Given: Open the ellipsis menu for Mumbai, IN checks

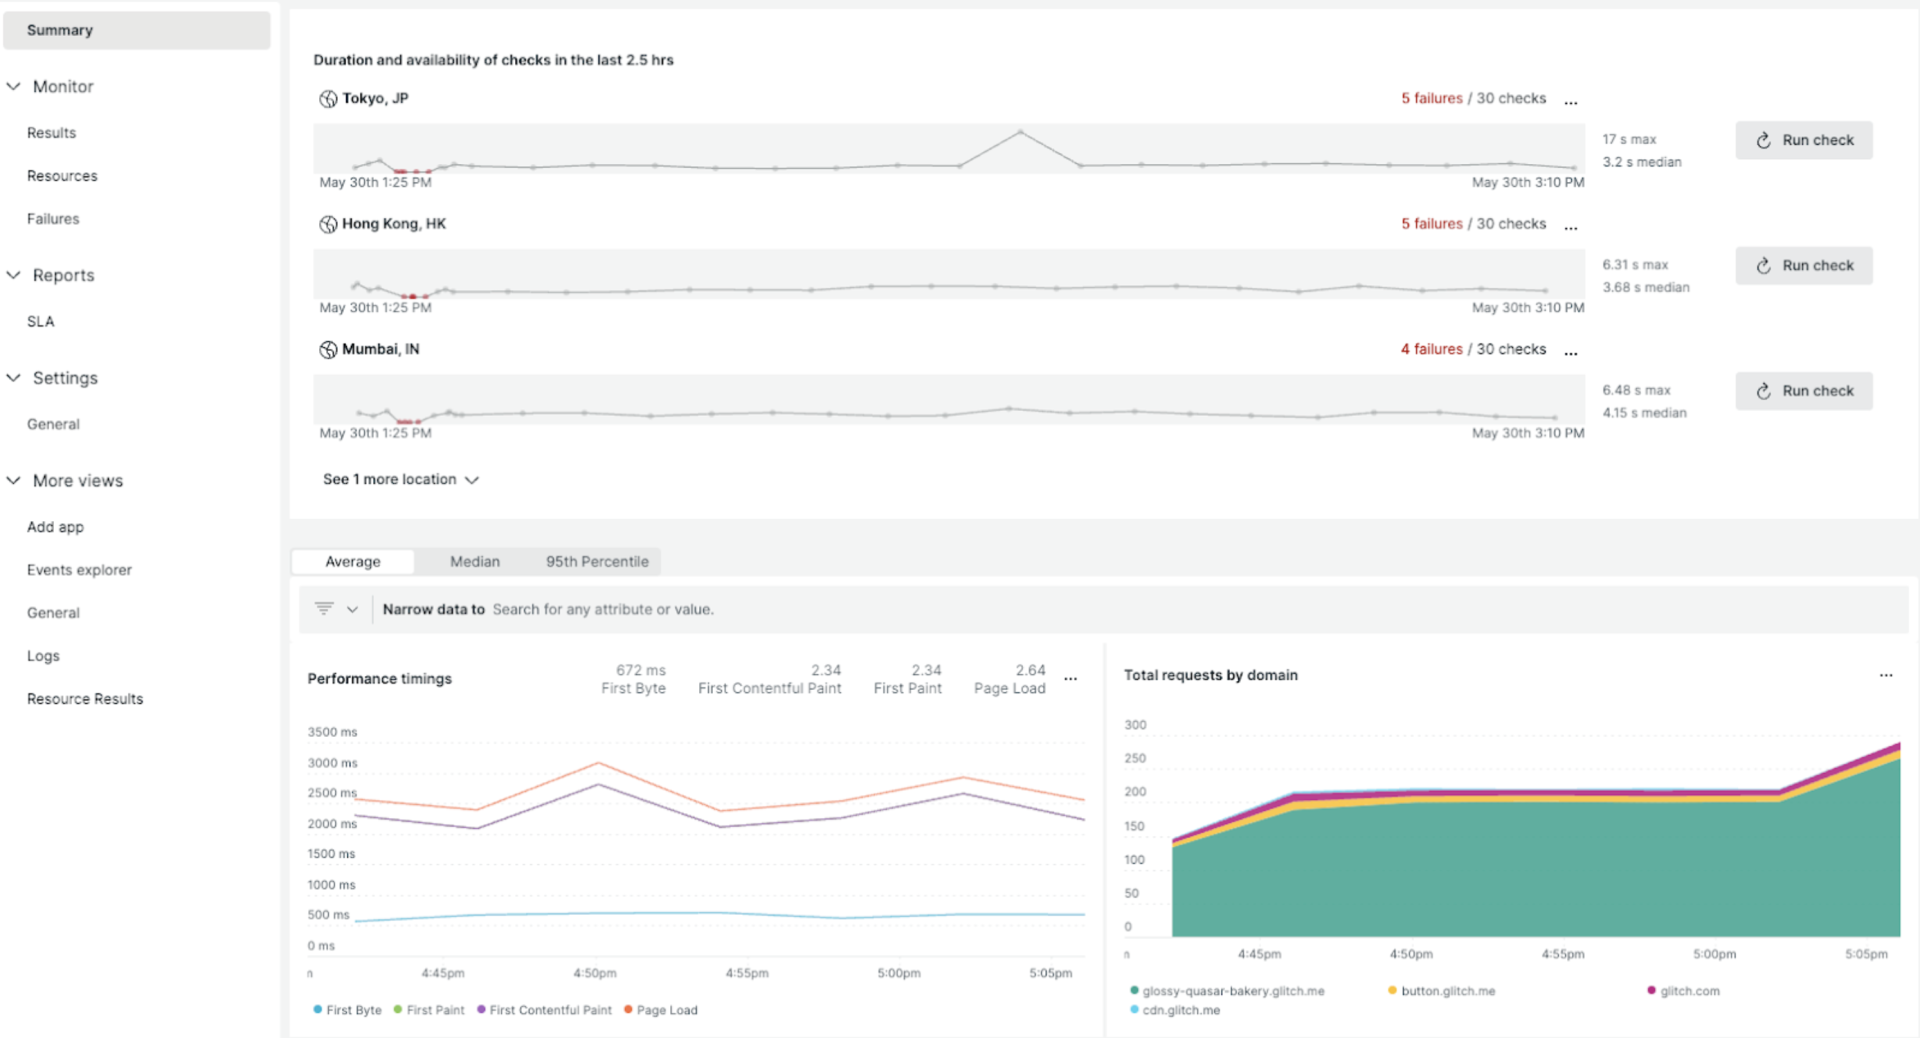Looking at the screenshot, I should pos(1571,351).
